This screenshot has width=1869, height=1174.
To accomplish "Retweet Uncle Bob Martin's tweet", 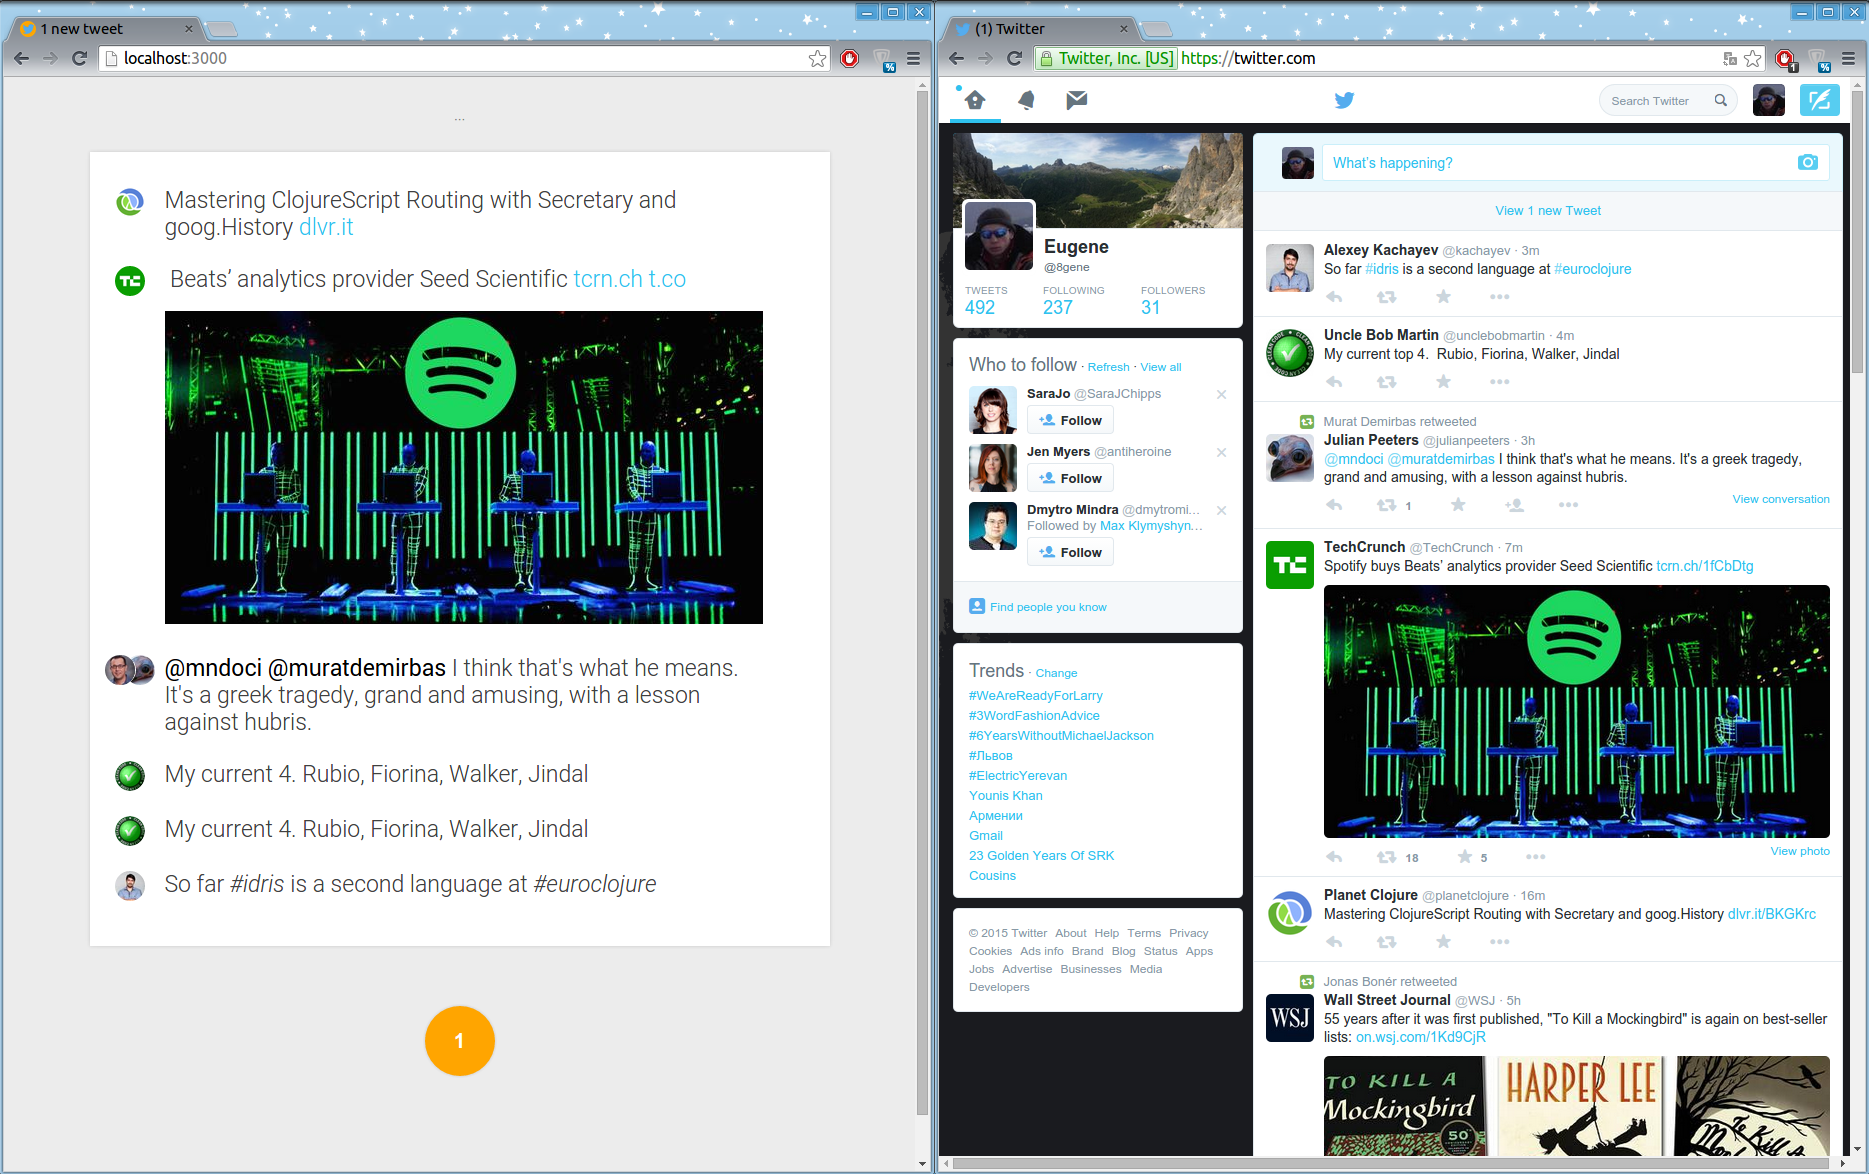I will coord(1387,382).
